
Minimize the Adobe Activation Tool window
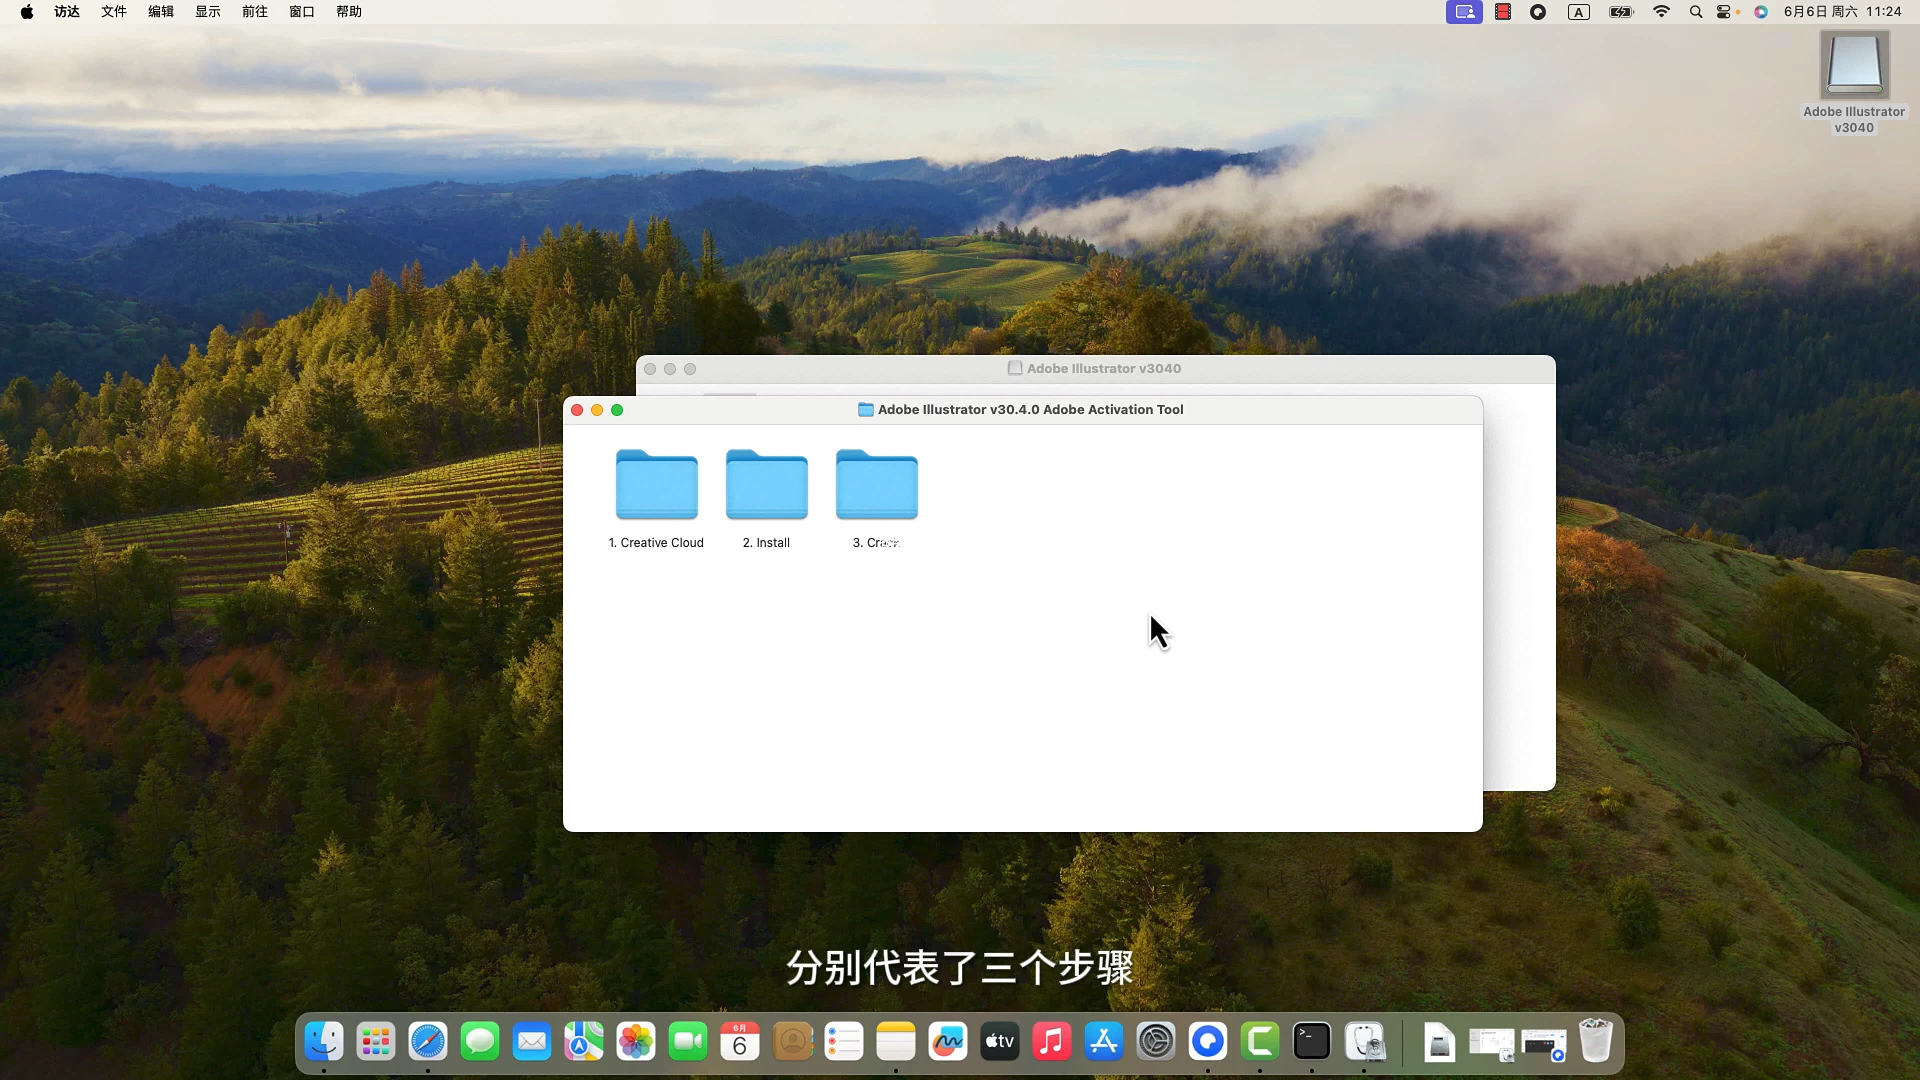tap(597, 410)
